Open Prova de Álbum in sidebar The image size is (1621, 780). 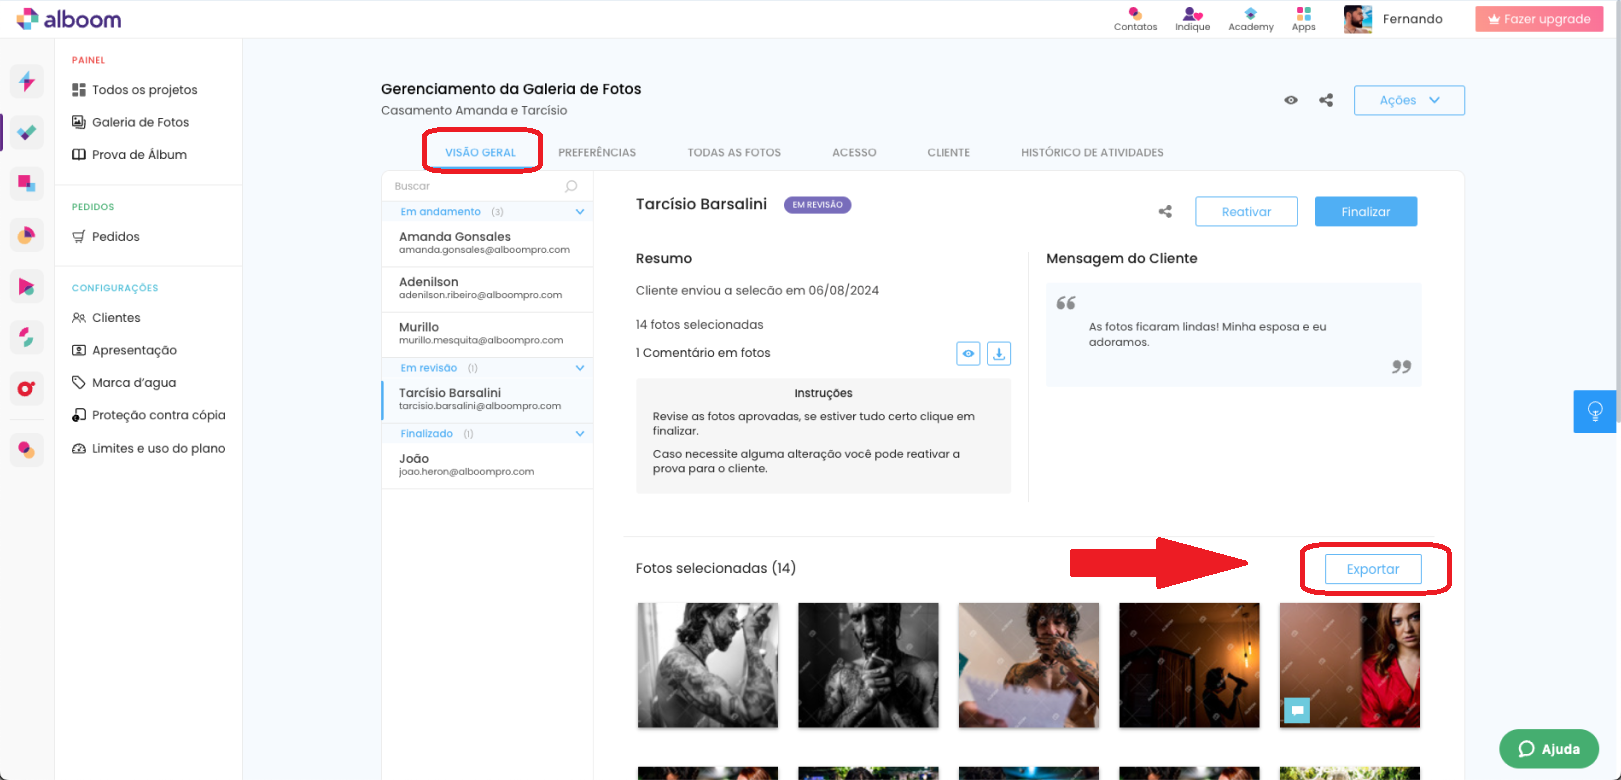(130, 155)
